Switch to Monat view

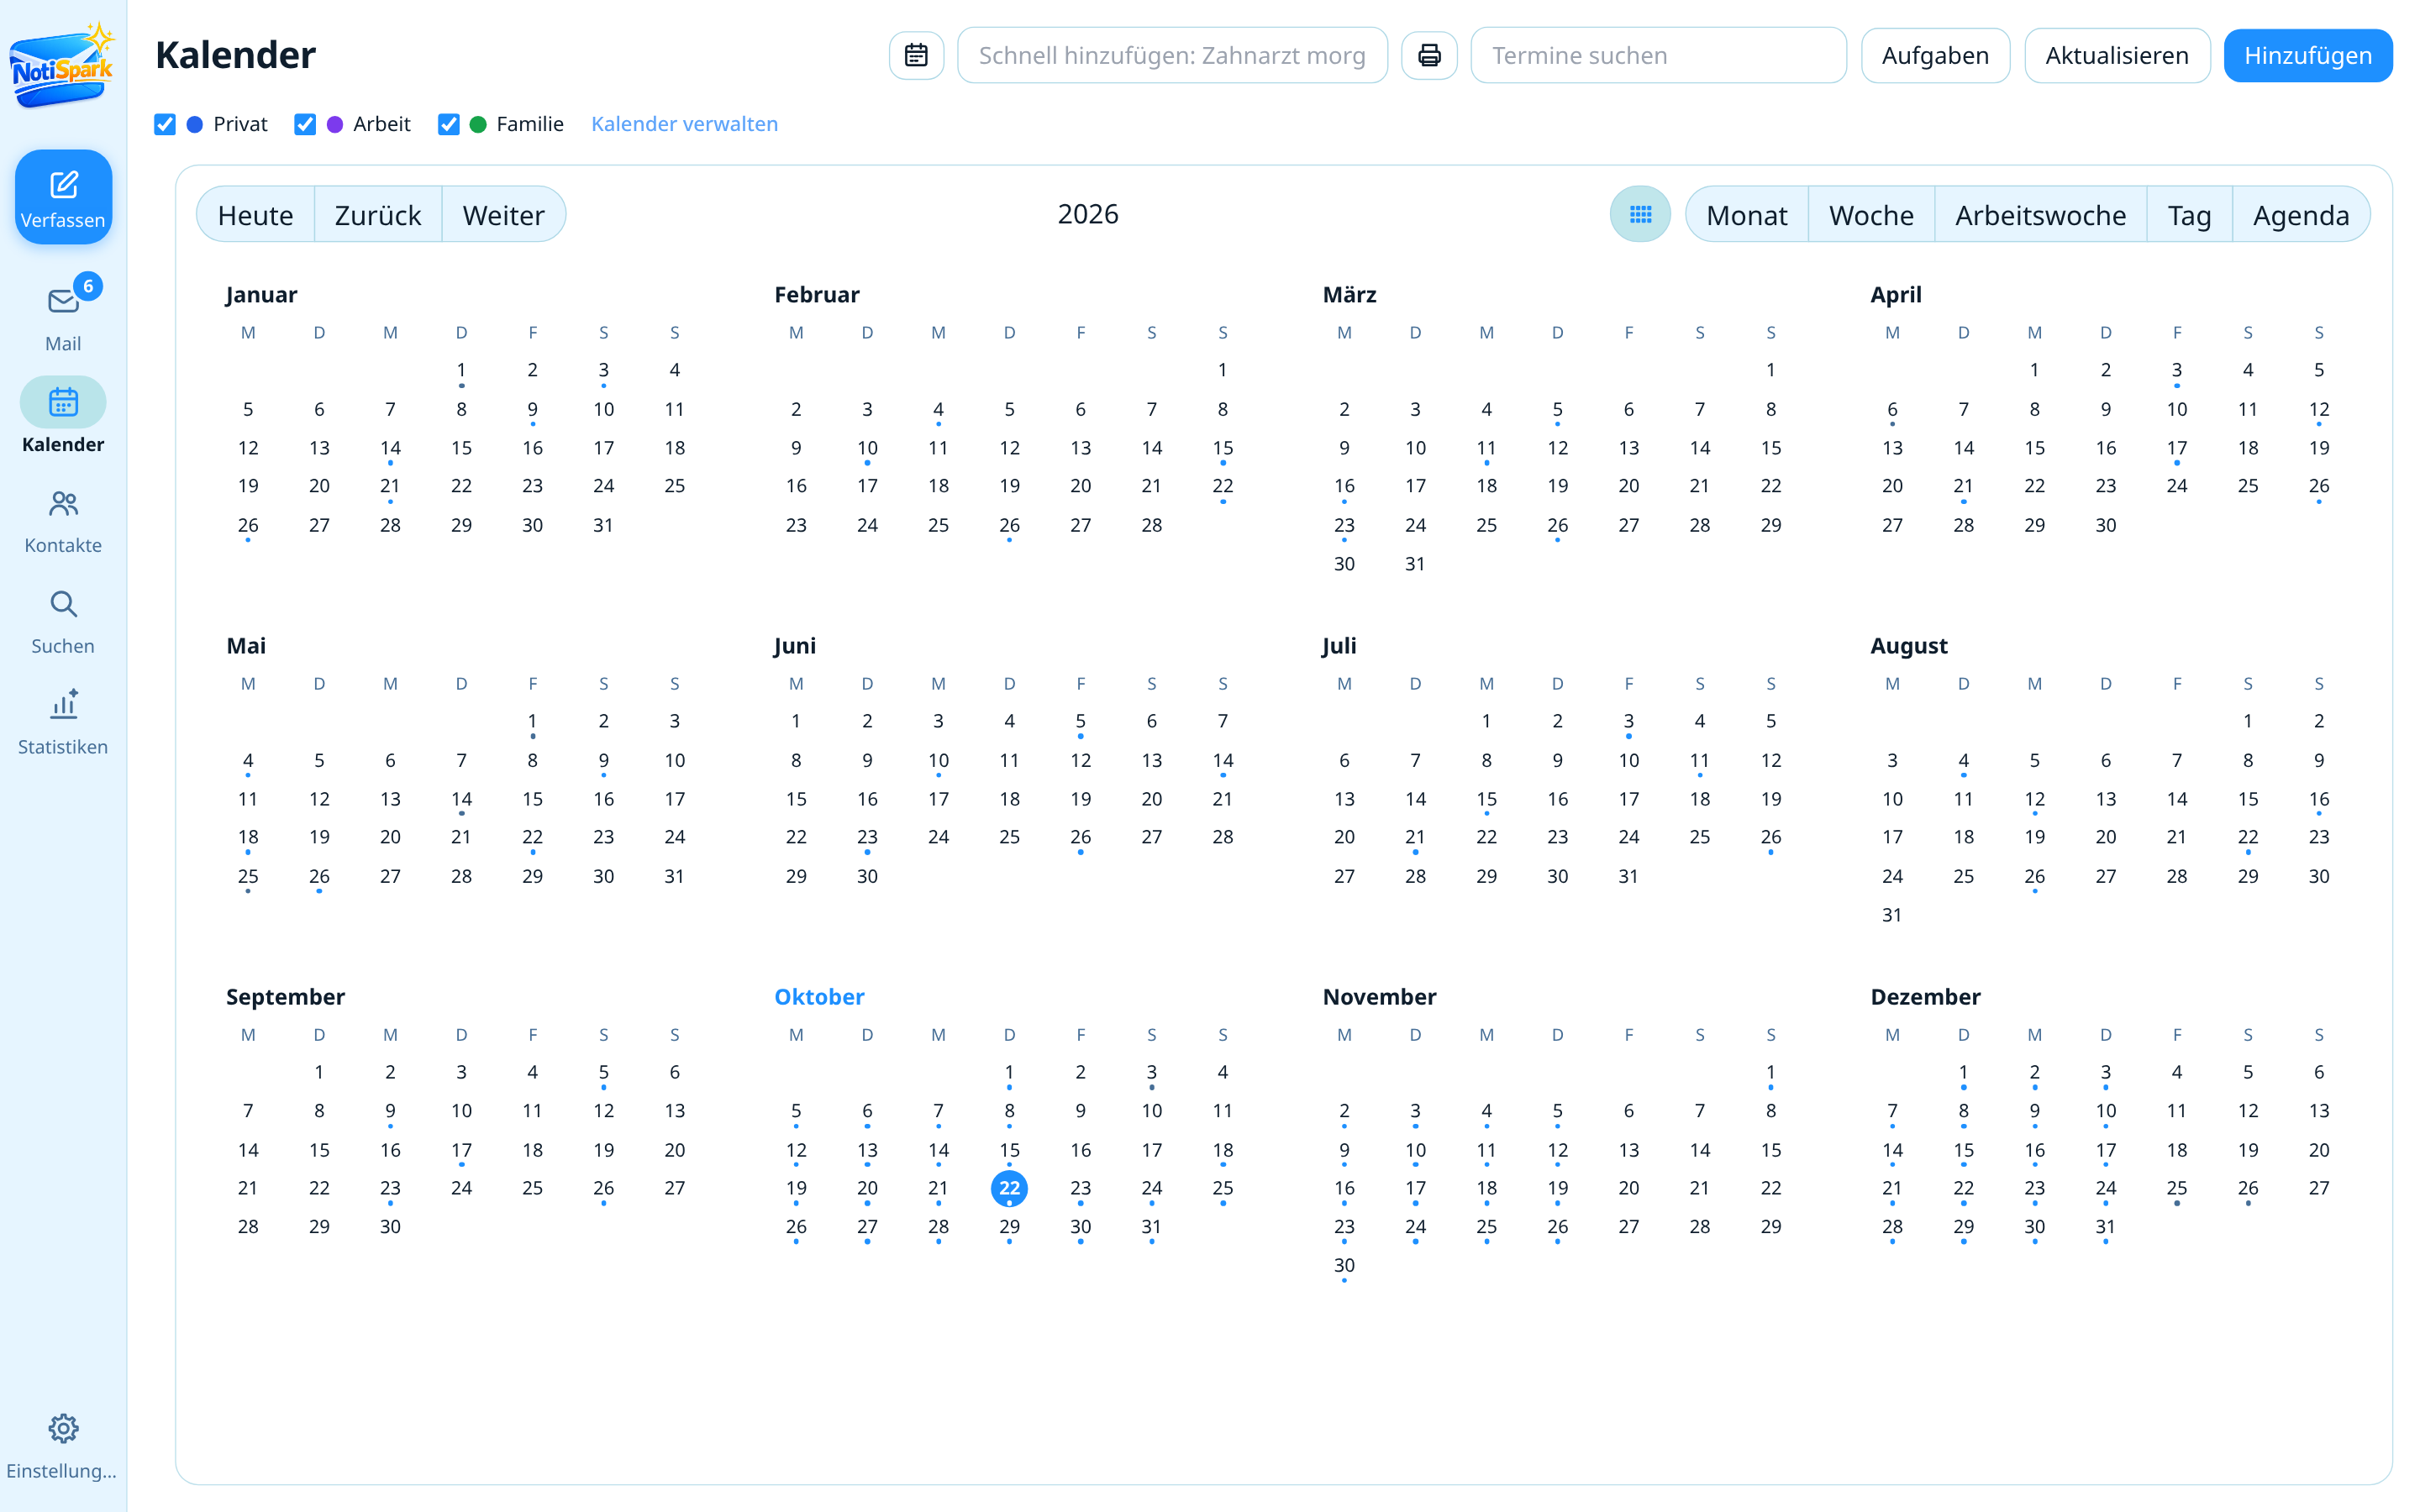tap(1746, 214)
